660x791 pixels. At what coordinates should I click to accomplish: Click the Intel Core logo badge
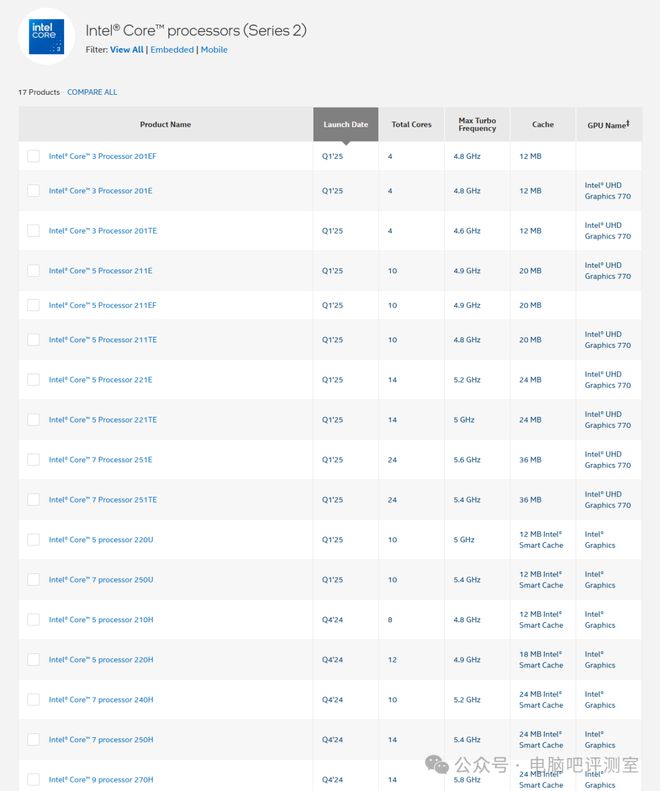click(x=46, y=36)
